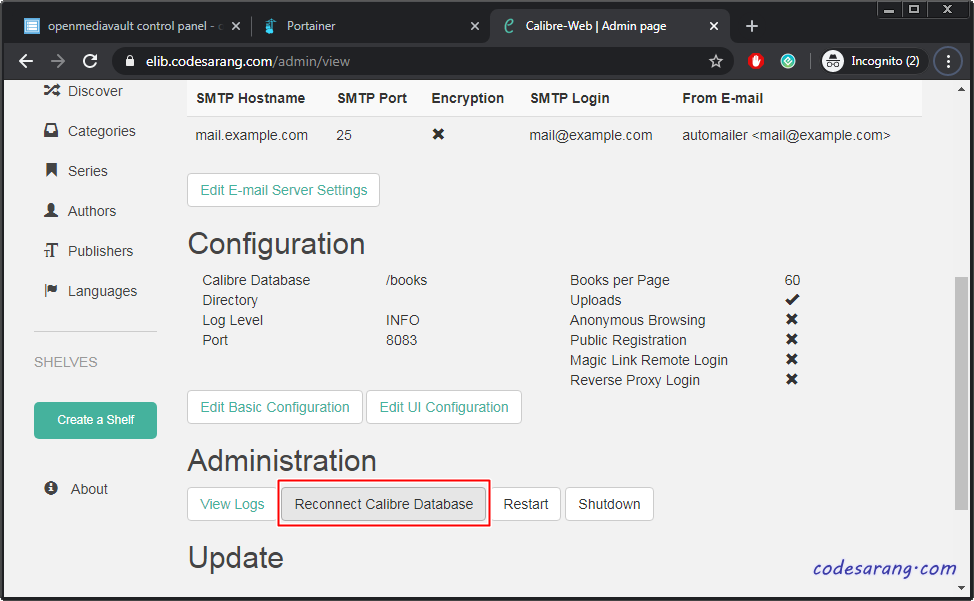974x601 pixels.
Task: Reload the Calibre-Web admin page
Action: pos(90,61)
